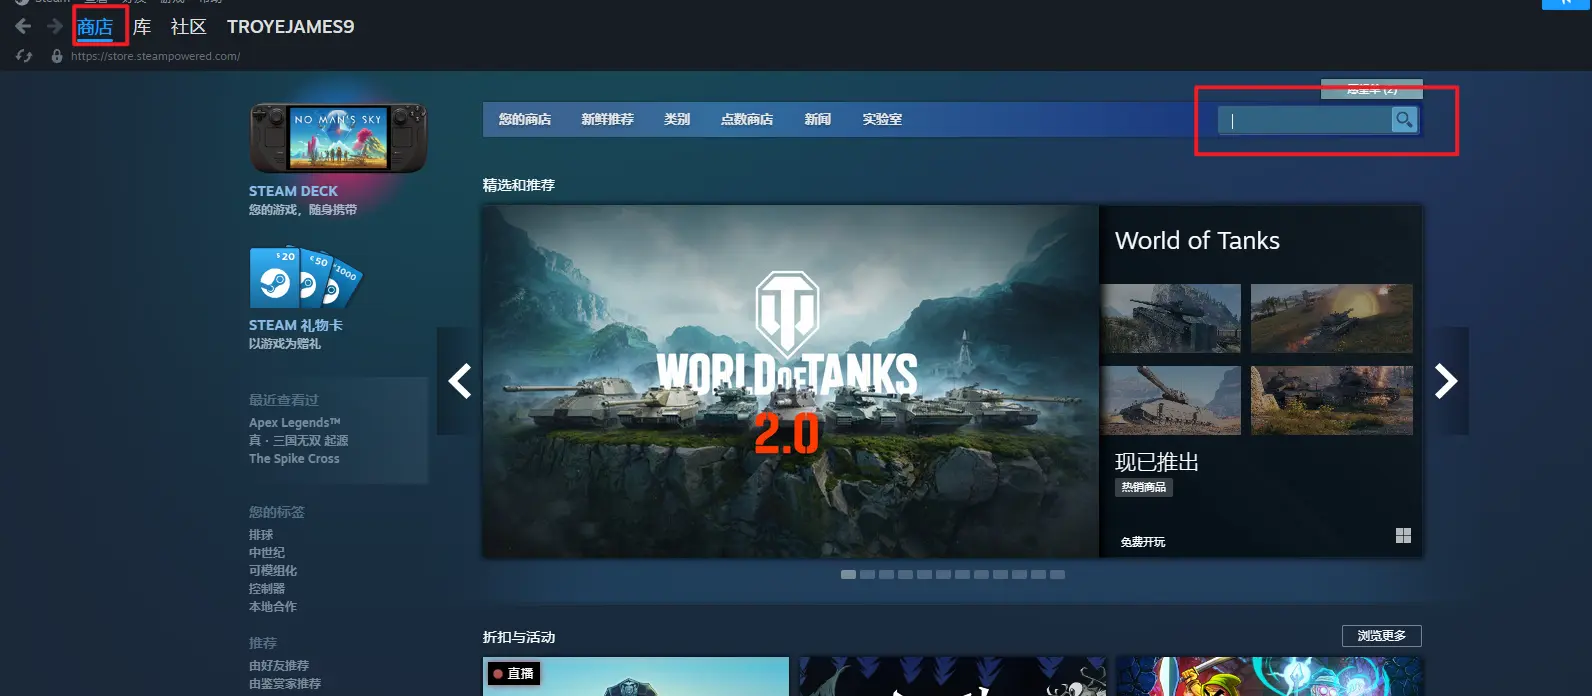Expand the 您的商店 menu
Screen dimensions: 1592x696
pyautogui.click(x=525, y=119)
